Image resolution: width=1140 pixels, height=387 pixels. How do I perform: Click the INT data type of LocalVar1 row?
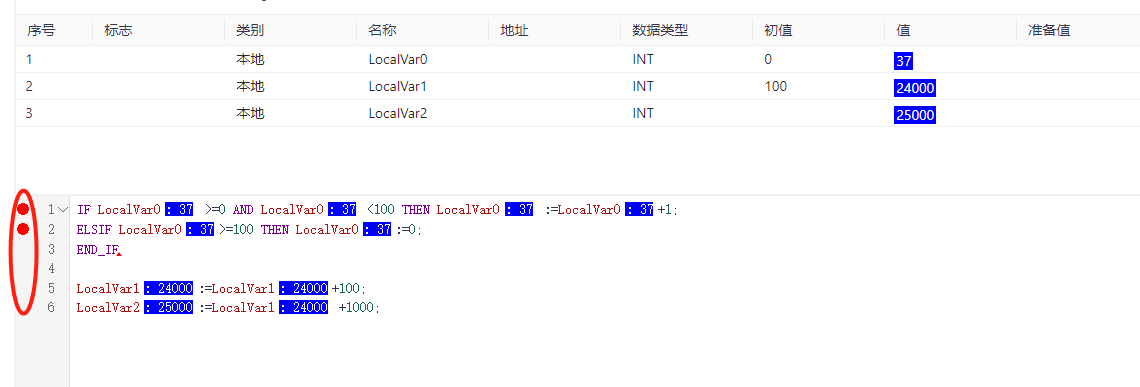pos(643,87)
